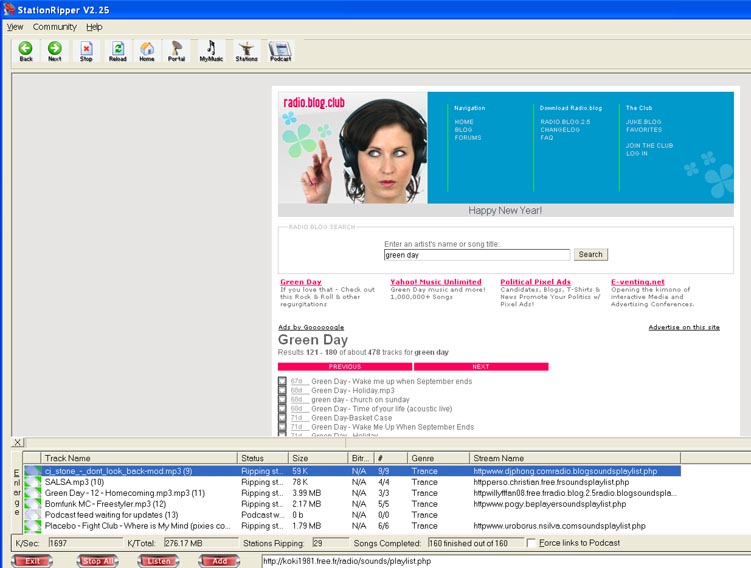
Task: Click radio.blog.club logo
Action: click(314, 102)
